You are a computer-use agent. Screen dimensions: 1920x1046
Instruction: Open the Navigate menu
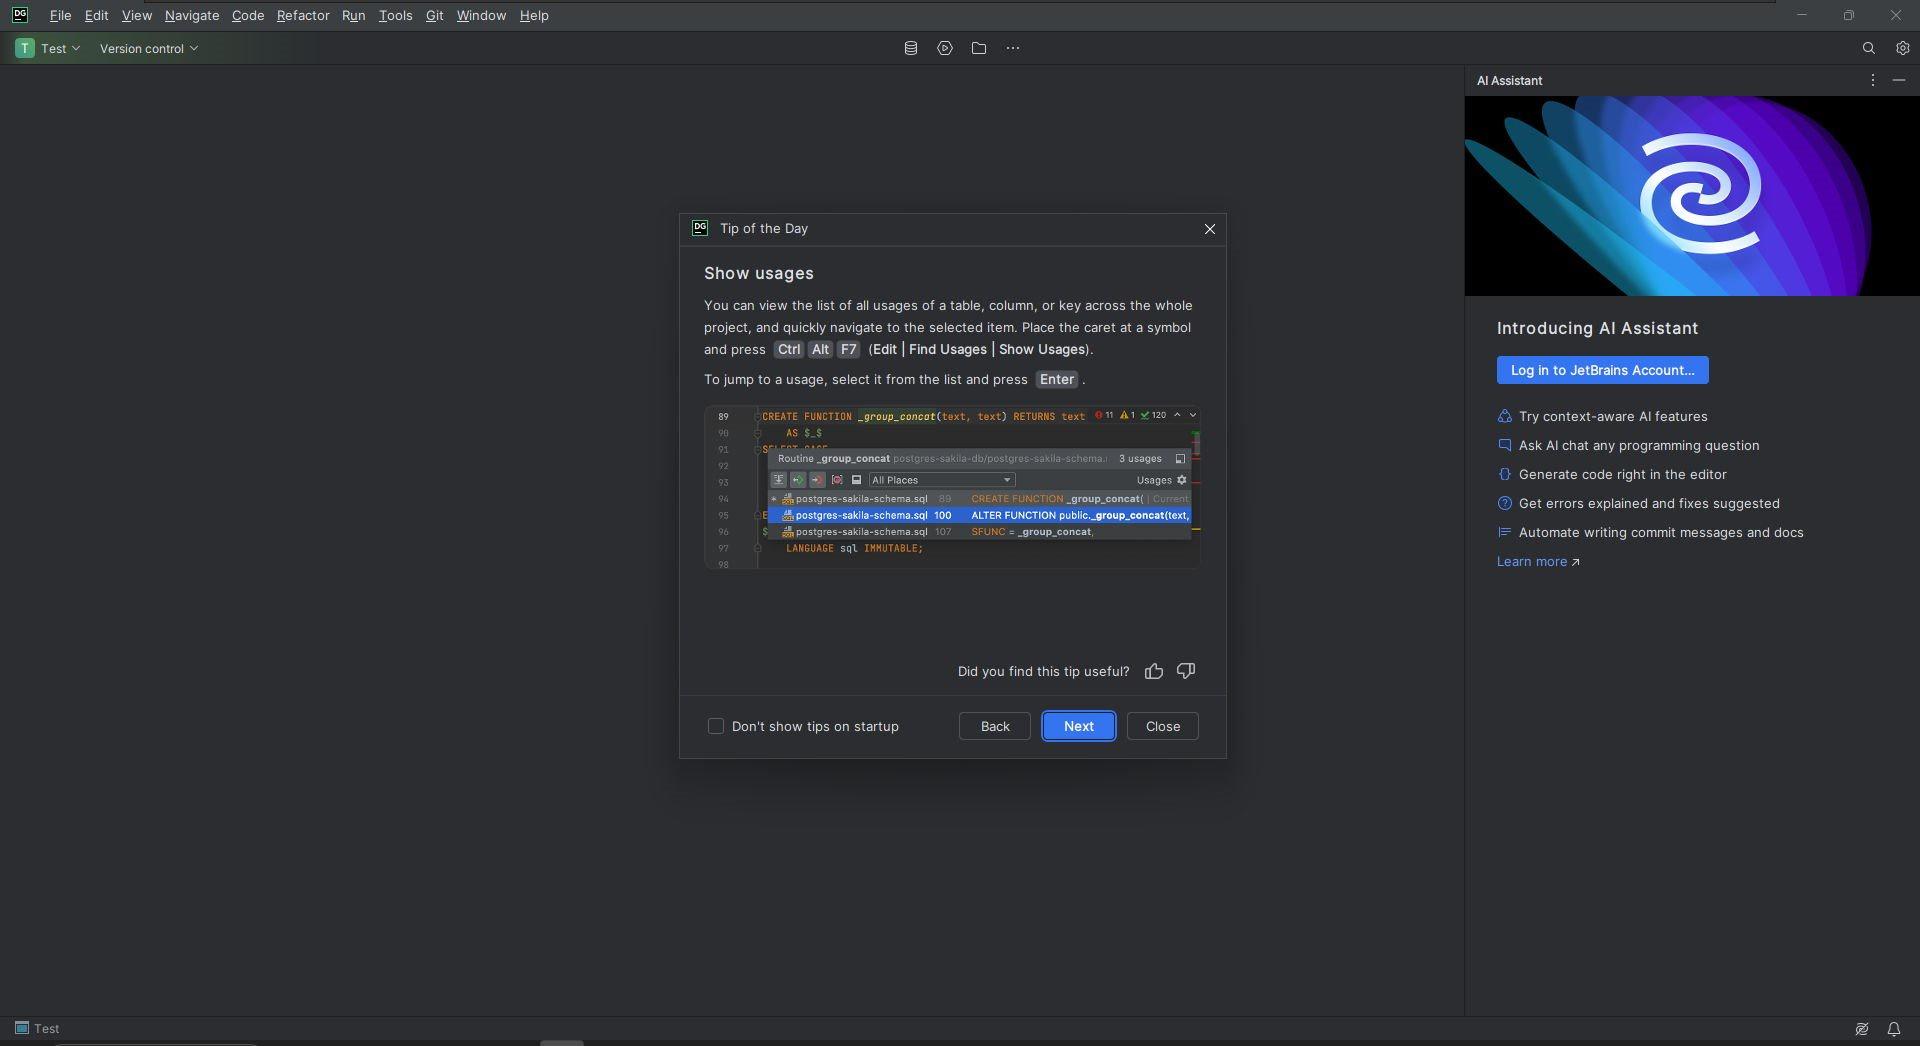pyautogui.click(x=192, y=15)
